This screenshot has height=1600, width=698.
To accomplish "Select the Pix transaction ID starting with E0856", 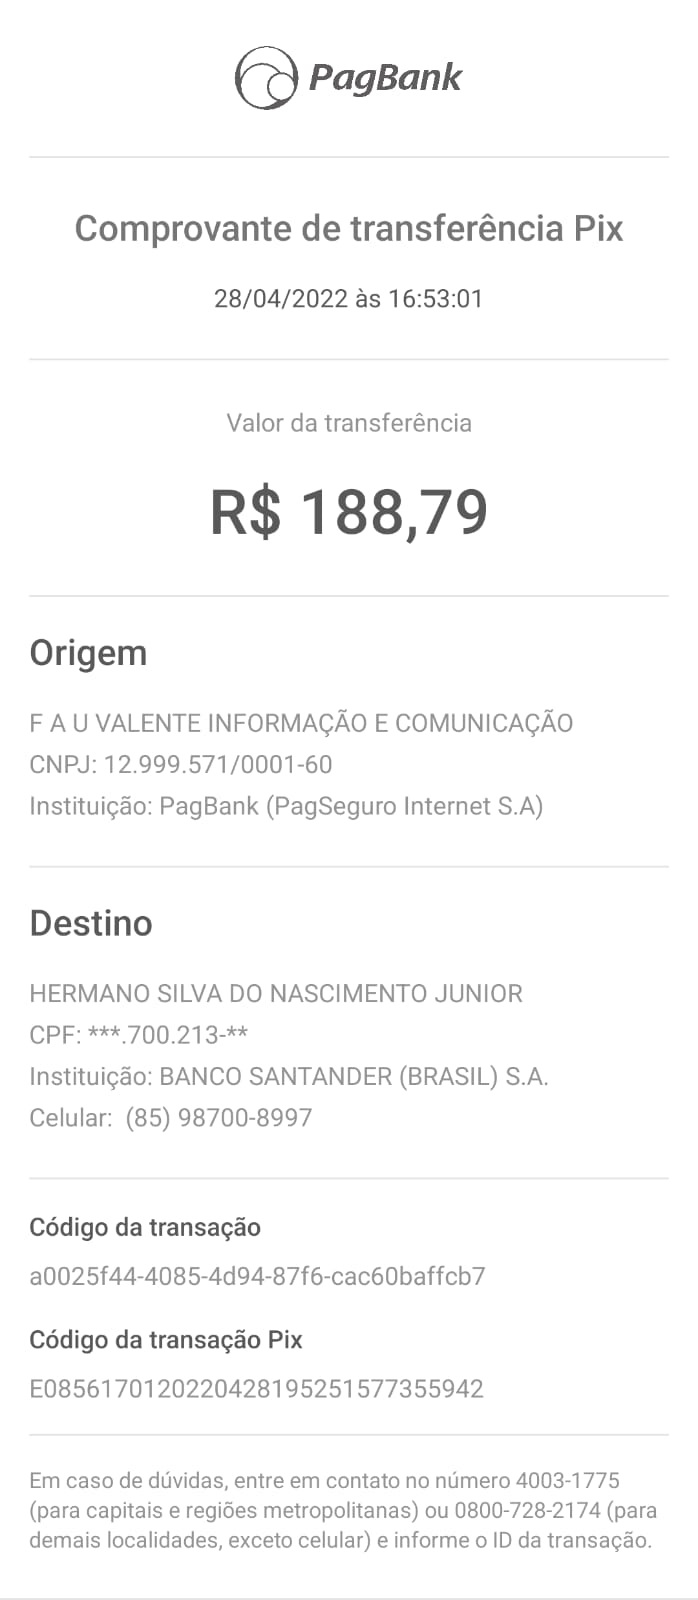I will [256, 1389].
